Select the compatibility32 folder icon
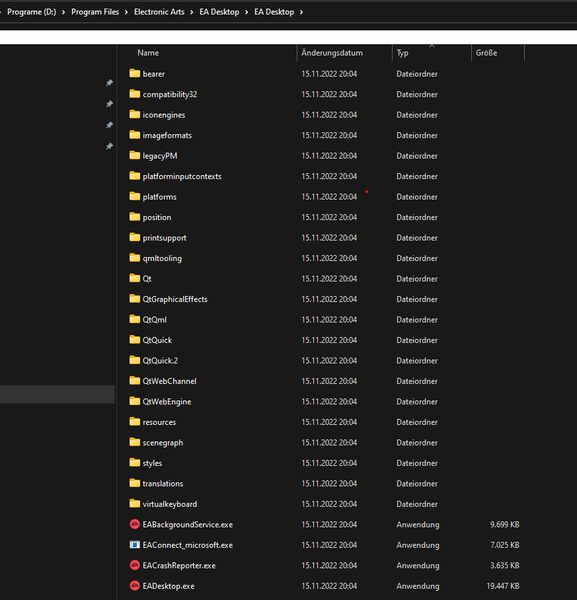This screenshot has width=577, height=600. click(x=134, y=94)
